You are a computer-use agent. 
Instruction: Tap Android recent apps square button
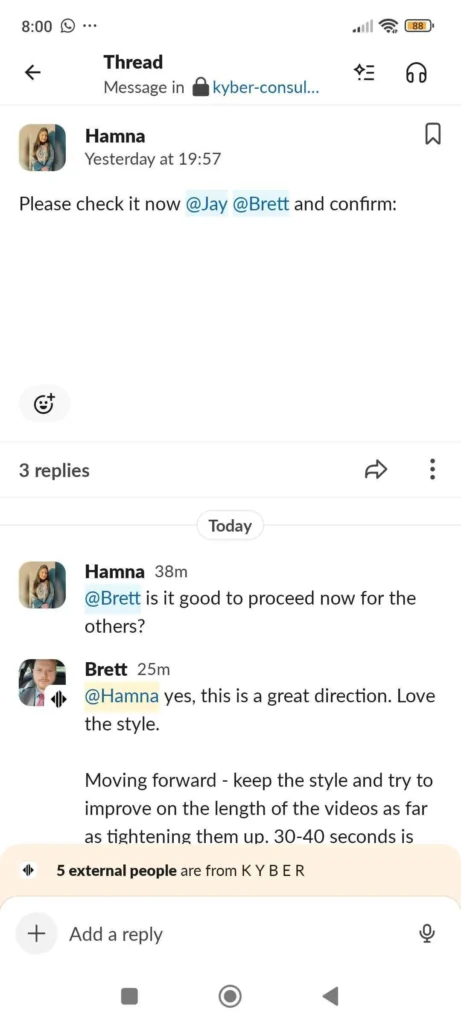point(130,996)
